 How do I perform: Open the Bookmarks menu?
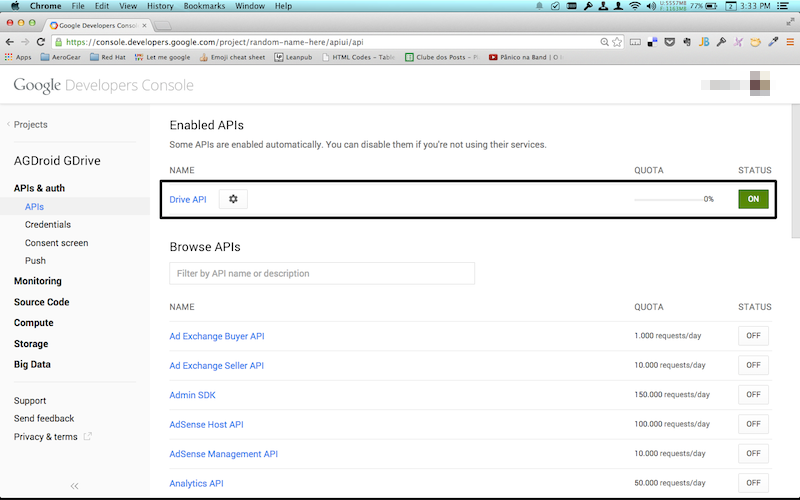tap(204, 6)
